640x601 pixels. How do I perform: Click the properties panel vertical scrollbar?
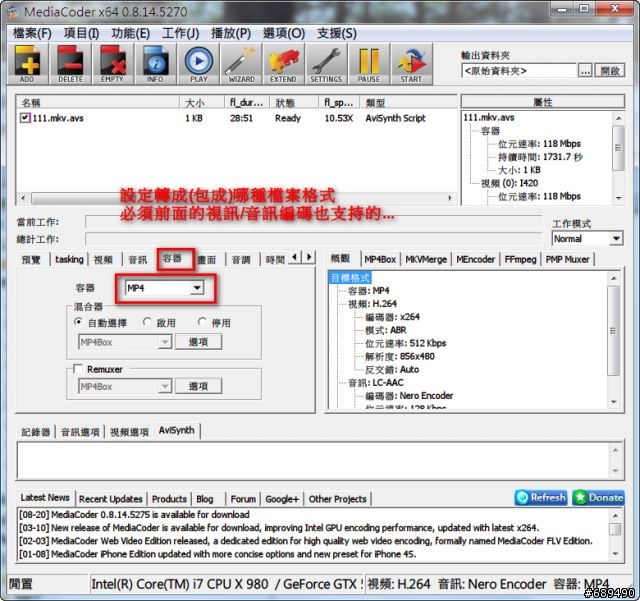(618, 158)
